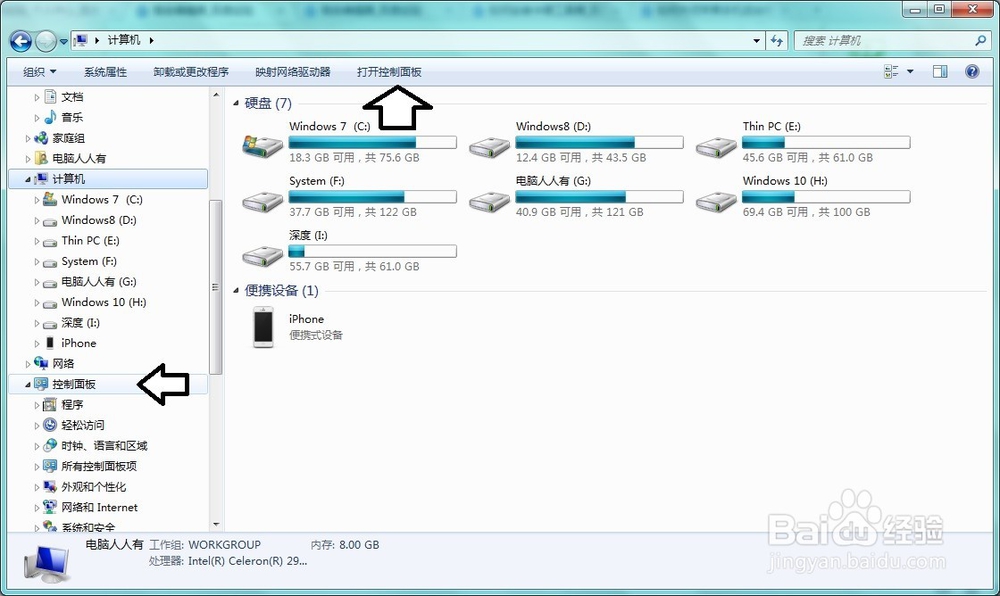Screen dimensions: 1000x596
Task: Click the Windows 7 (C:) capacity bar
Action: (372, 142)
